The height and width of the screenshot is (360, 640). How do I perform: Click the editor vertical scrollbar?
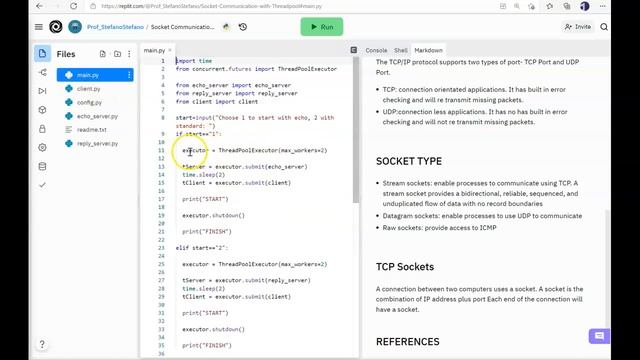(356, 131)
